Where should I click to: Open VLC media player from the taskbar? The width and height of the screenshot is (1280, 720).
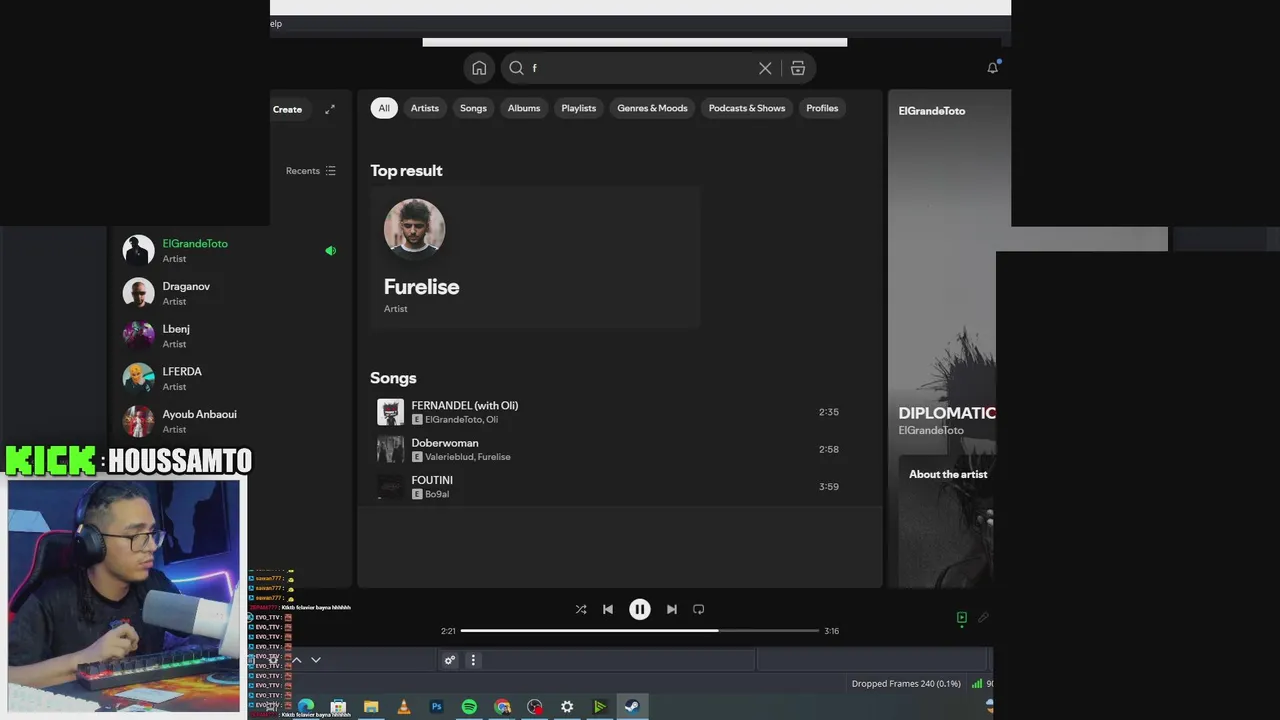point(404,707)
